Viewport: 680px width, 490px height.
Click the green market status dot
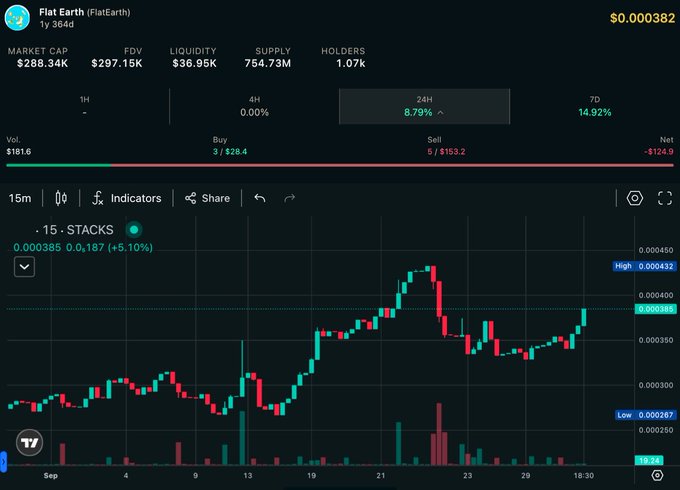pyautogui.click(x=134, y=229)
